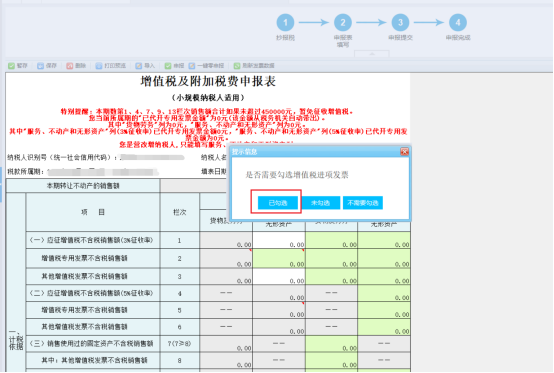
Task: Click row 4 服务 column 0.00 cell
Action: (x=279, y=293)
